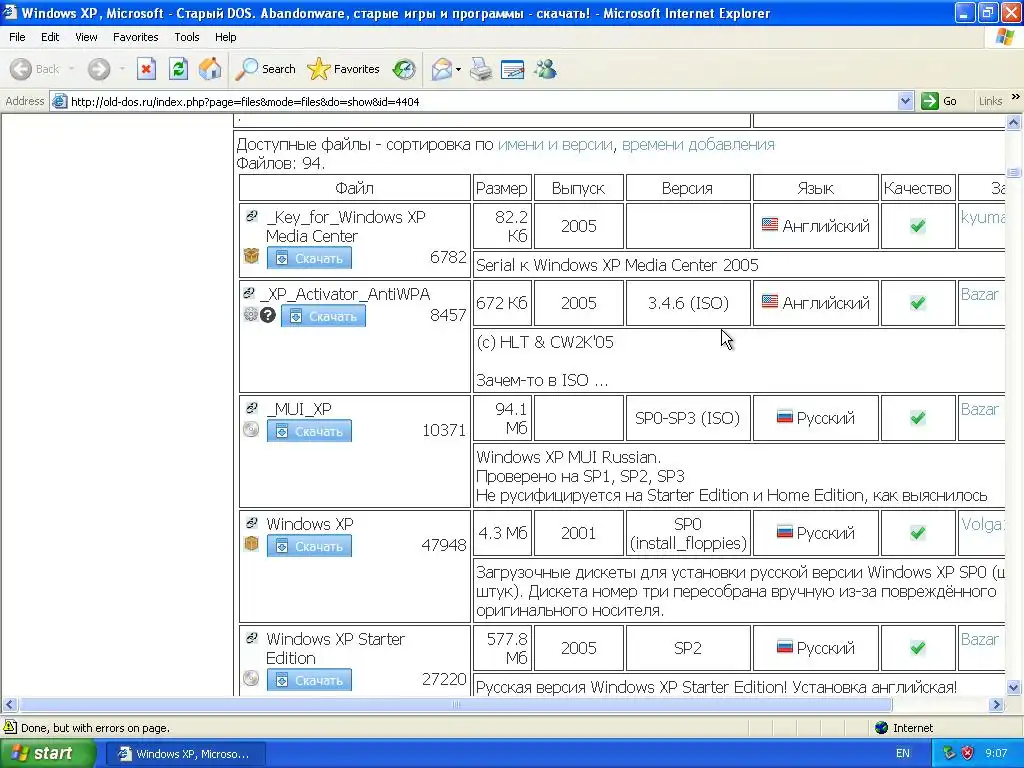Open the View menu
The height and width of the screenshot is (768, 1024).
86,37
